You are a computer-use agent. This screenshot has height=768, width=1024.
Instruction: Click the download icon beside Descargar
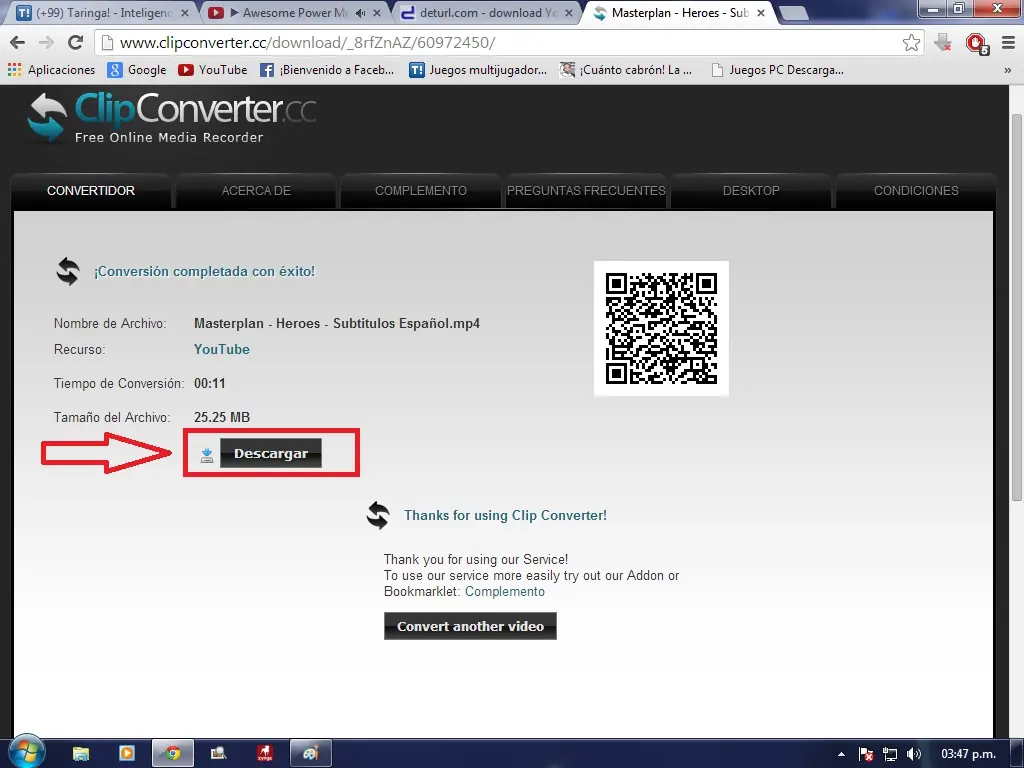[207, 455]
